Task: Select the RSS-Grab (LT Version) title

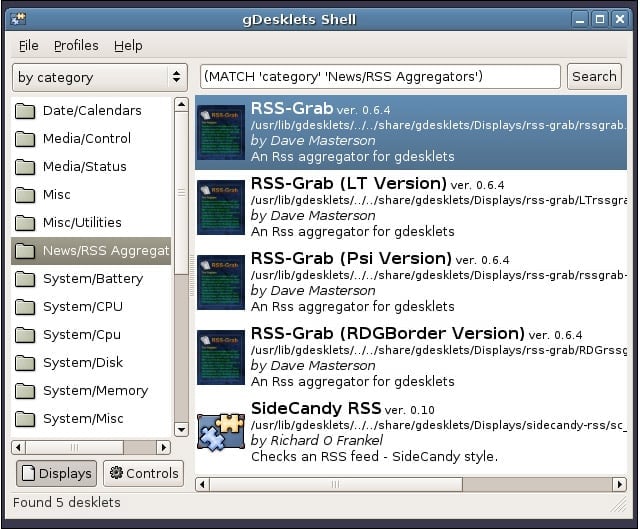Action: pyautogui.click(x=349, y=183)
